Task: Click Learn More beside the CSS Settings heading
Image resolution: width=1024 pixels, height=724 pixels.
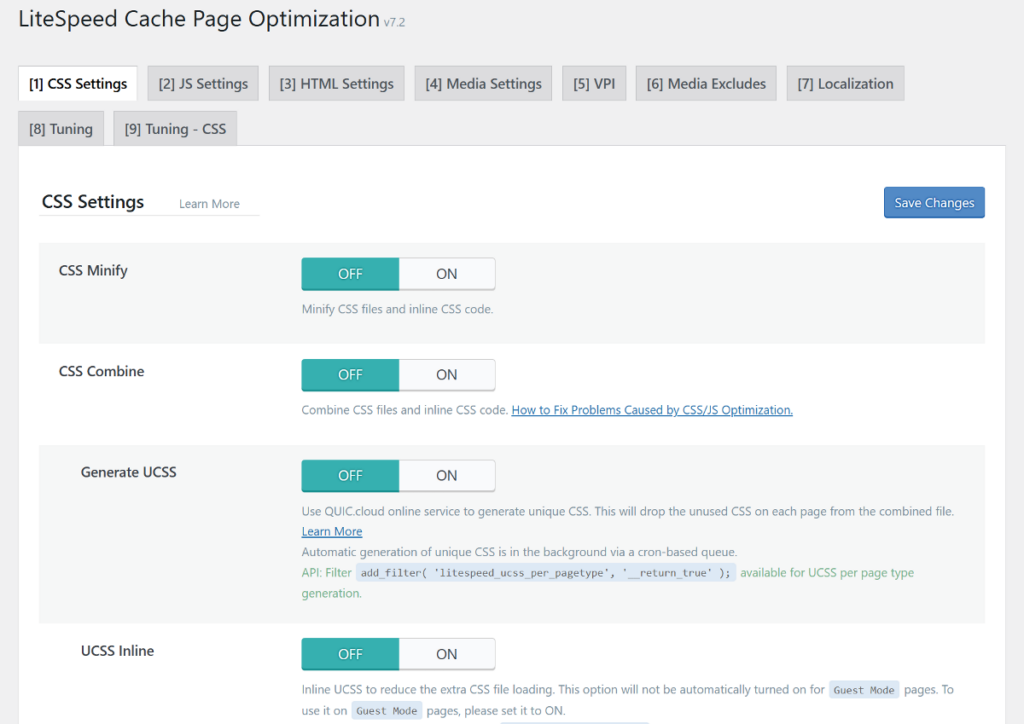Action: click(x=208, y=203)
